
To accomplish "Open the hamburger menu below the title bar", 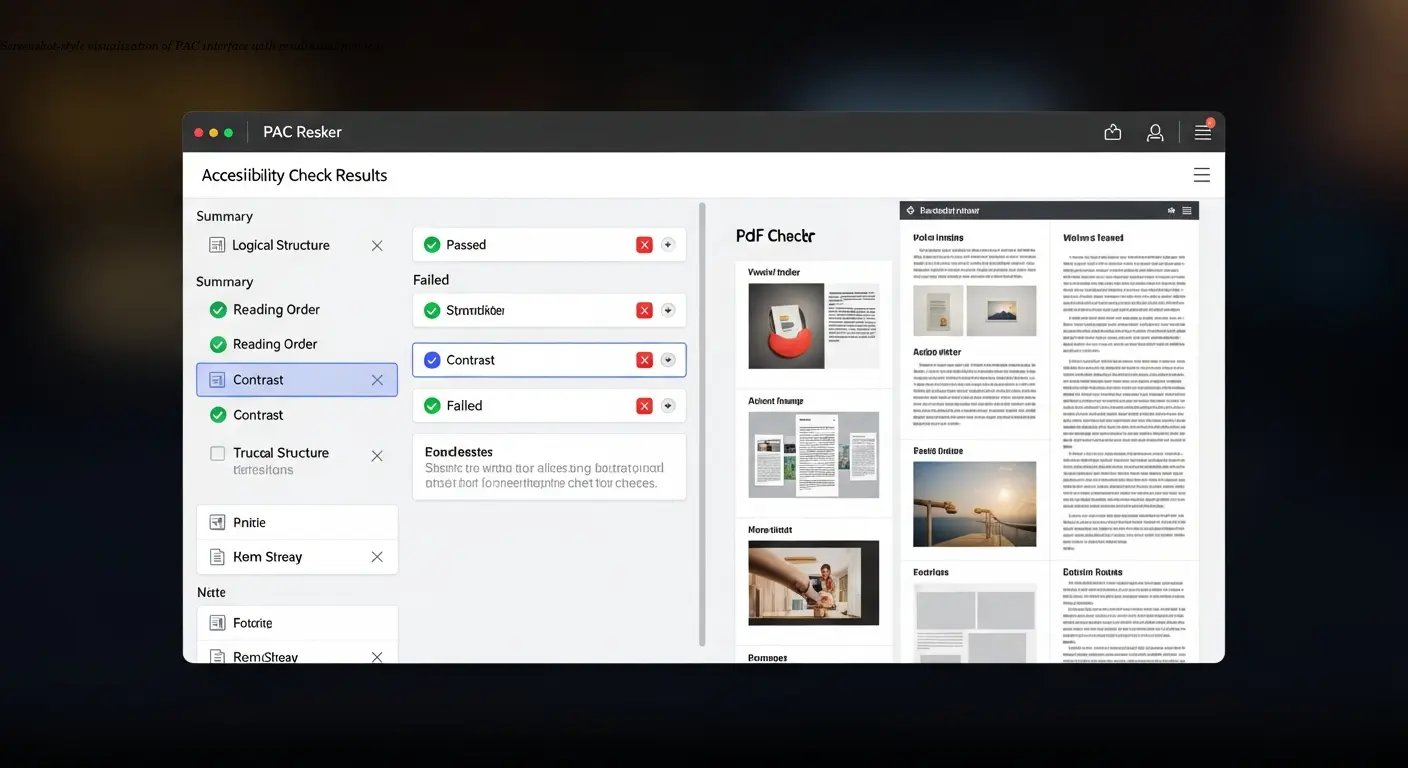I will 1201,174.
